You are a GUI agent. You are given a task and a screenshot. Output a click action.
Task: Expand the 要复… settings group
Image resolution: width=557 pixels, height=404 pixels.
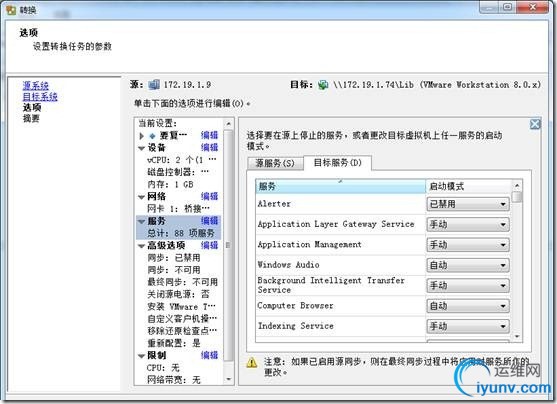(141, 136)
